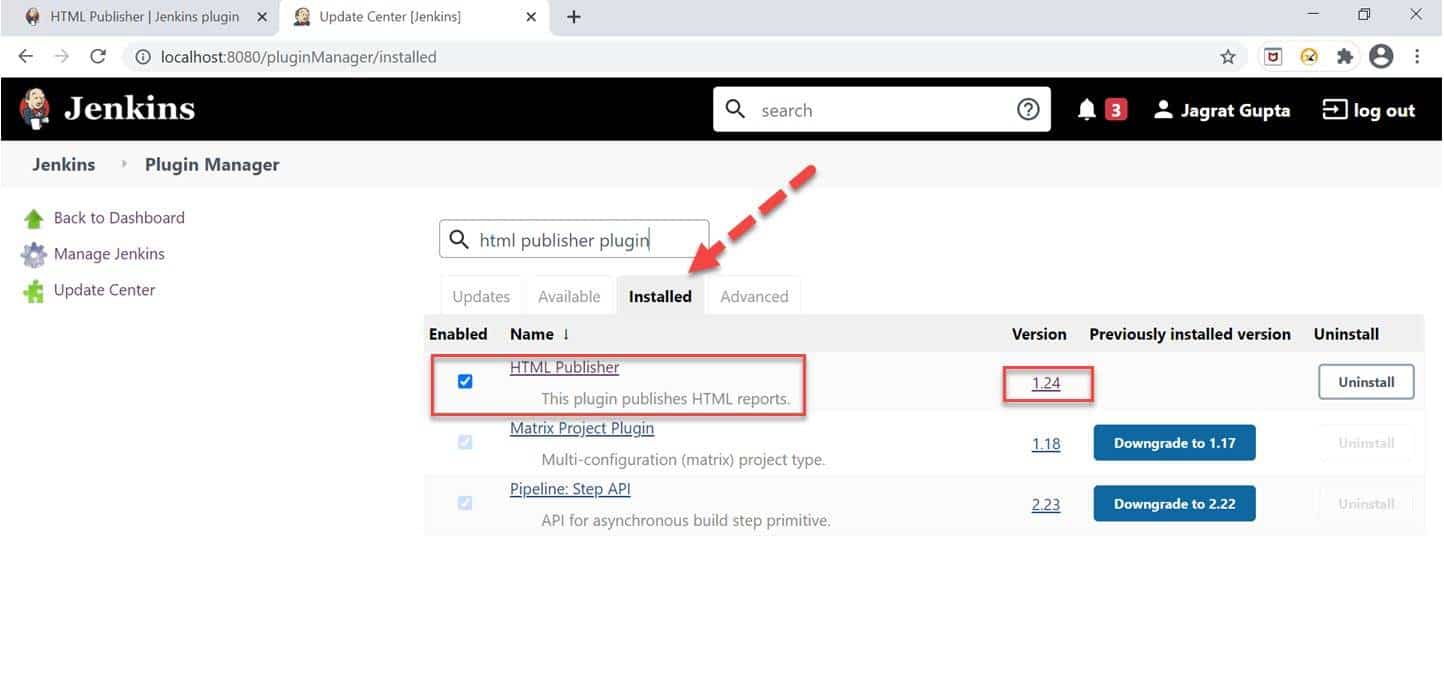This screenshot has width=1444, height=674.
Task: Toggle the Pipeline: Step API enabled checkbox
Action: [465, 503]
